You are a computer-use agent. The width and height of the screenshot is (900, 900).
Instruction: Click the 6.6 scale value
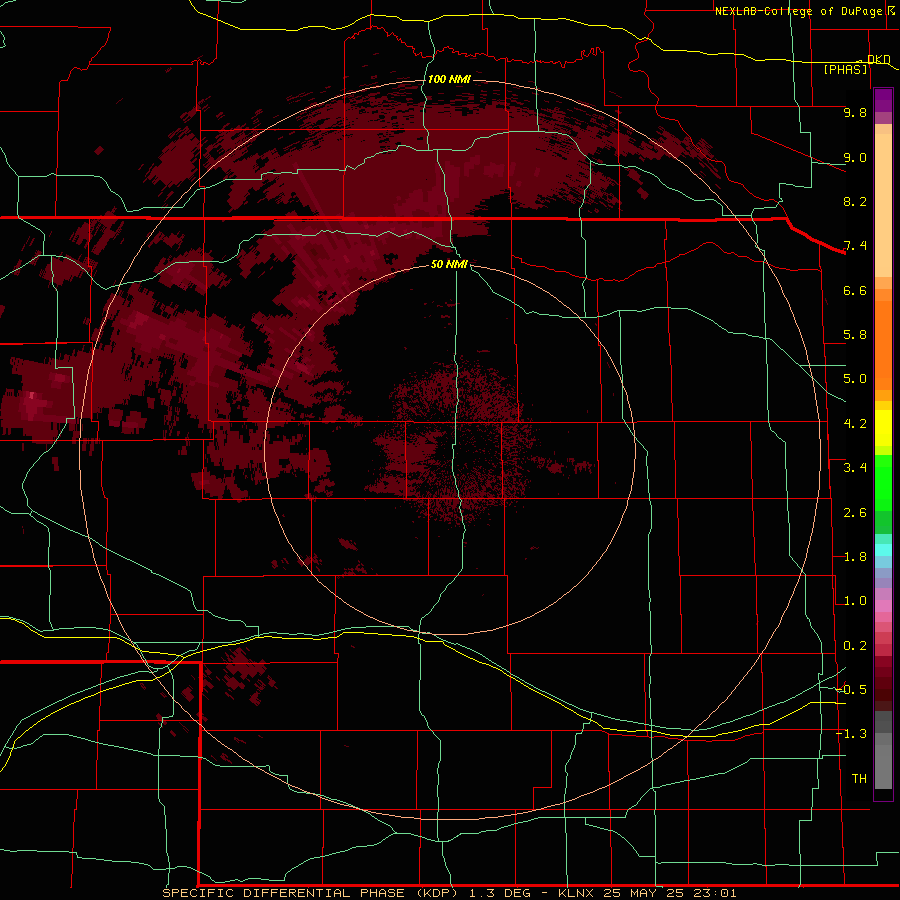pyautogui.click(x=855, y=290)
